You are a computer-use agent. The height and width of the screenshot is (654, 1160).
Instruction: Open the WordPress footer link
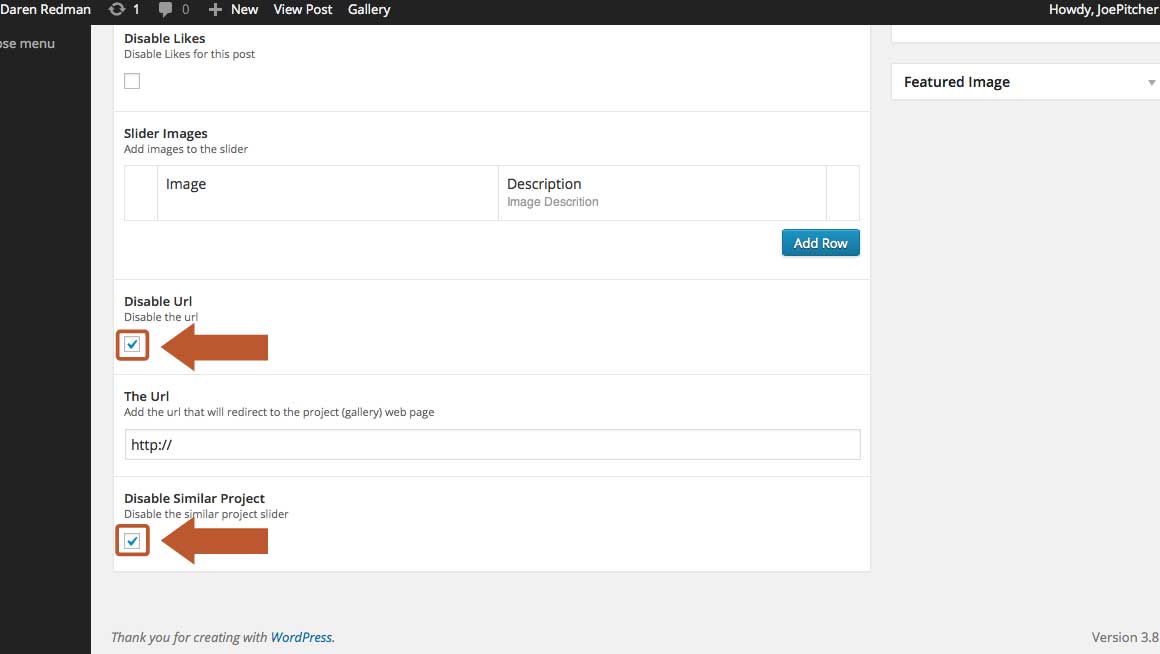point(301,638)
